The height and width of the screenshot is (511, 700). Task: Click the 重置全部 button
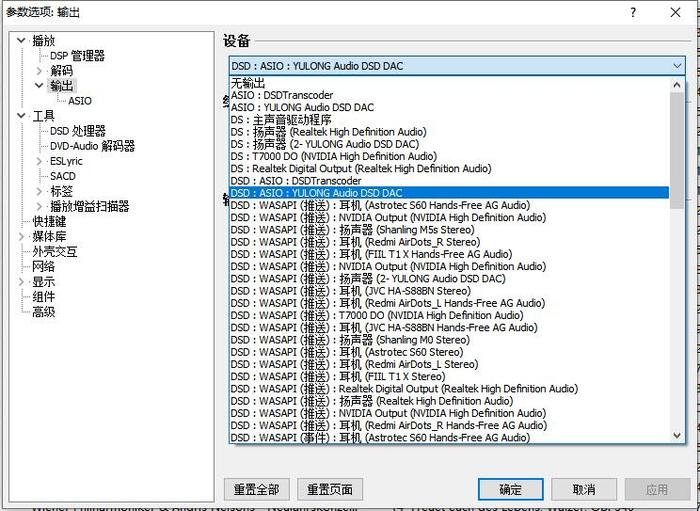[257, 490]
